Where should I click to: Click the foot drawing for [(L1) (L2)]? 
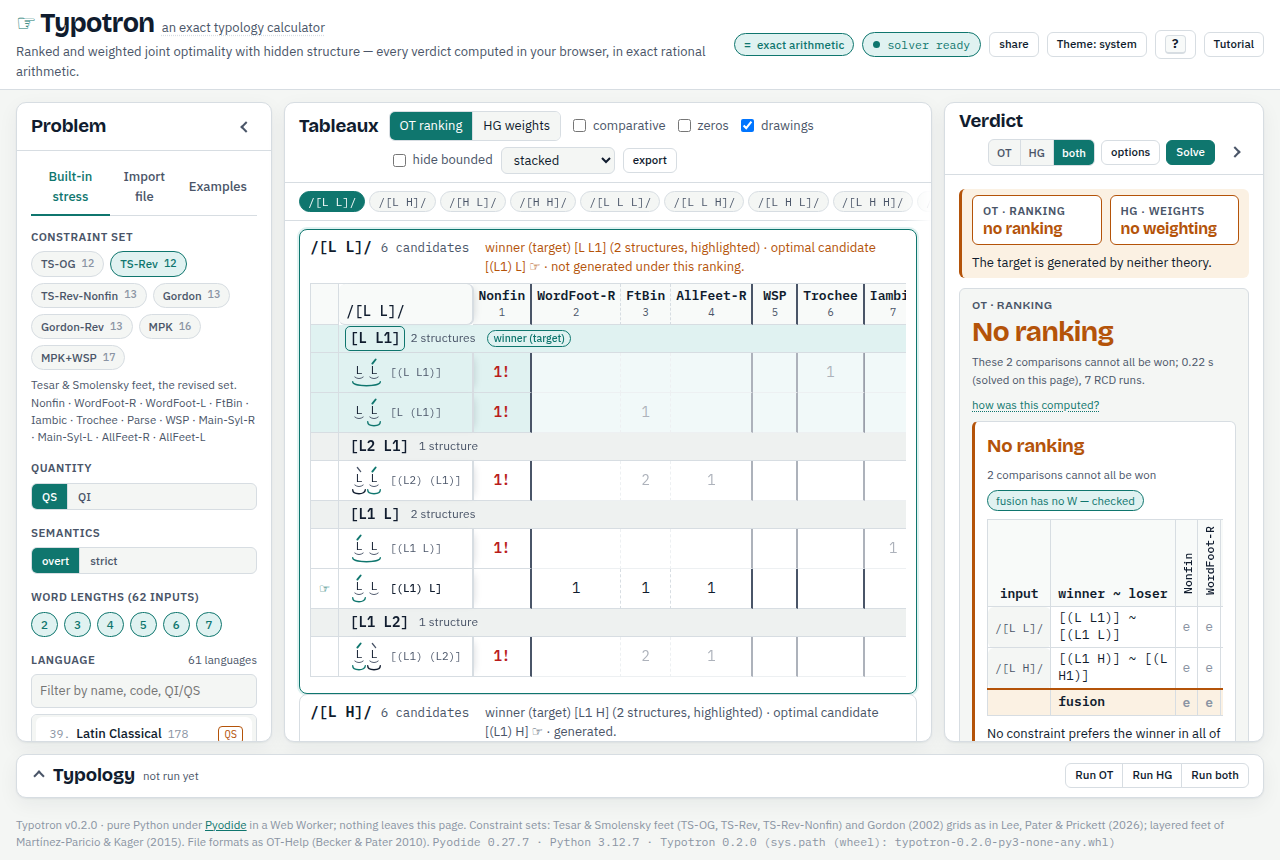[x=367, y=656]
